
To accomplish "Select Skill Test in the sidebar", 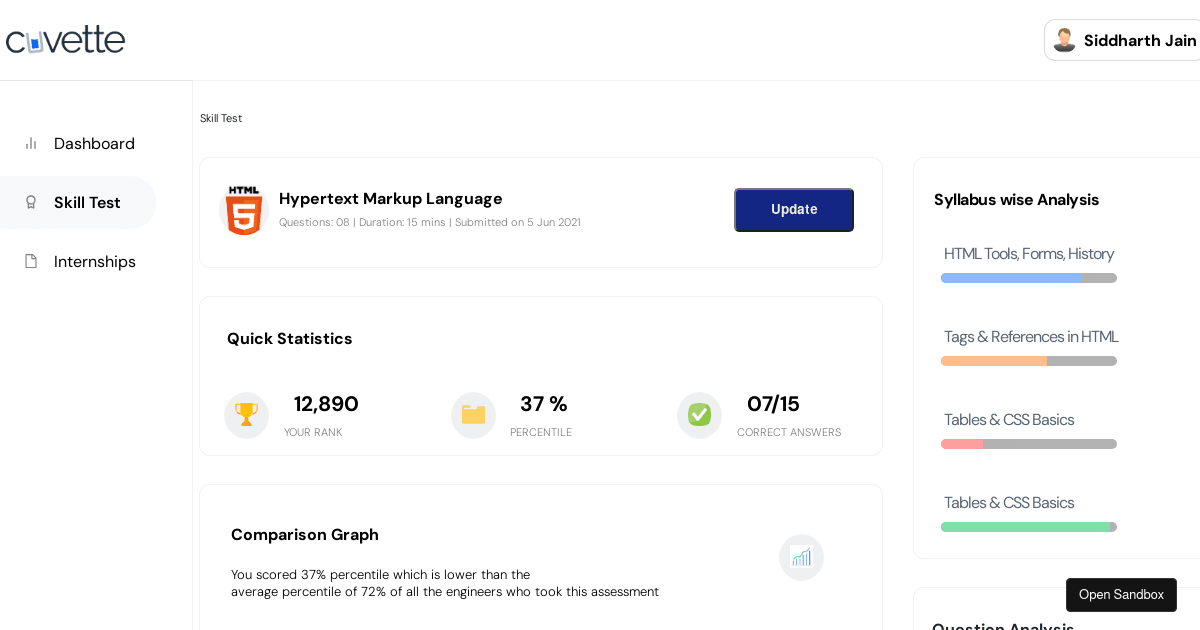I will 87,202.
